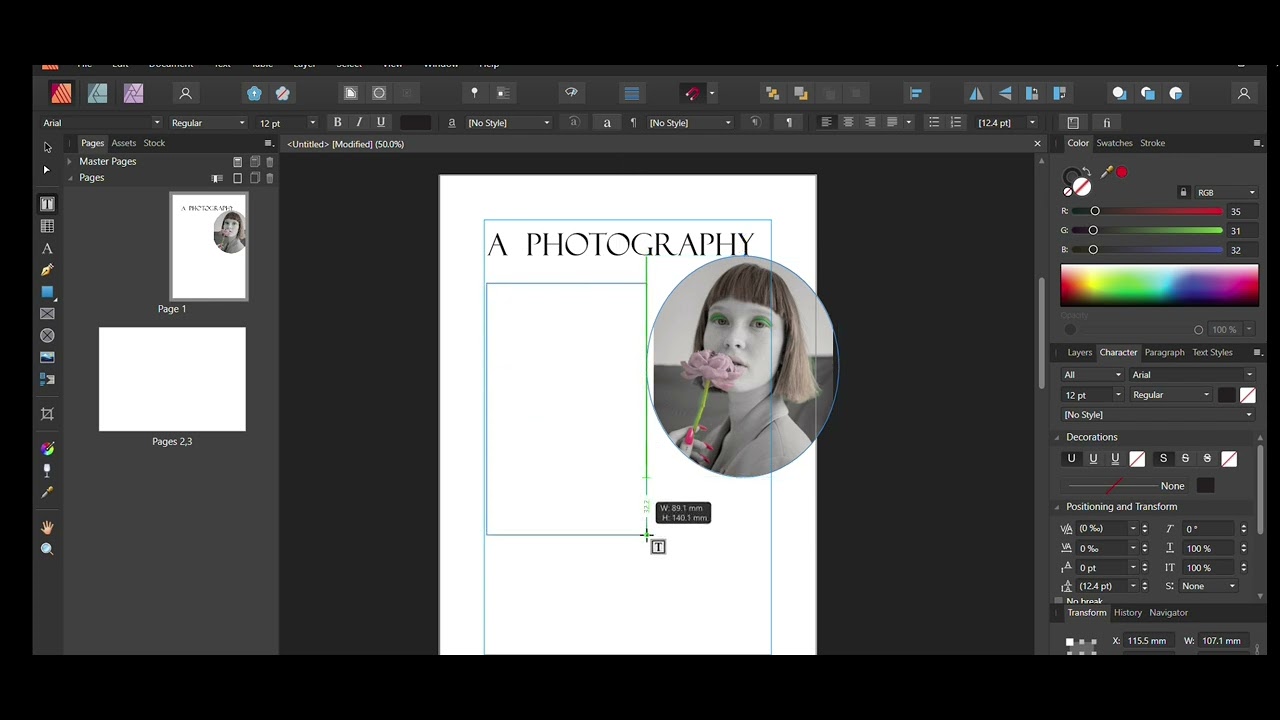Toggle Italic in context toolbar
Image resolution: width=1280 pixels, height=720 pixels.
359,122
